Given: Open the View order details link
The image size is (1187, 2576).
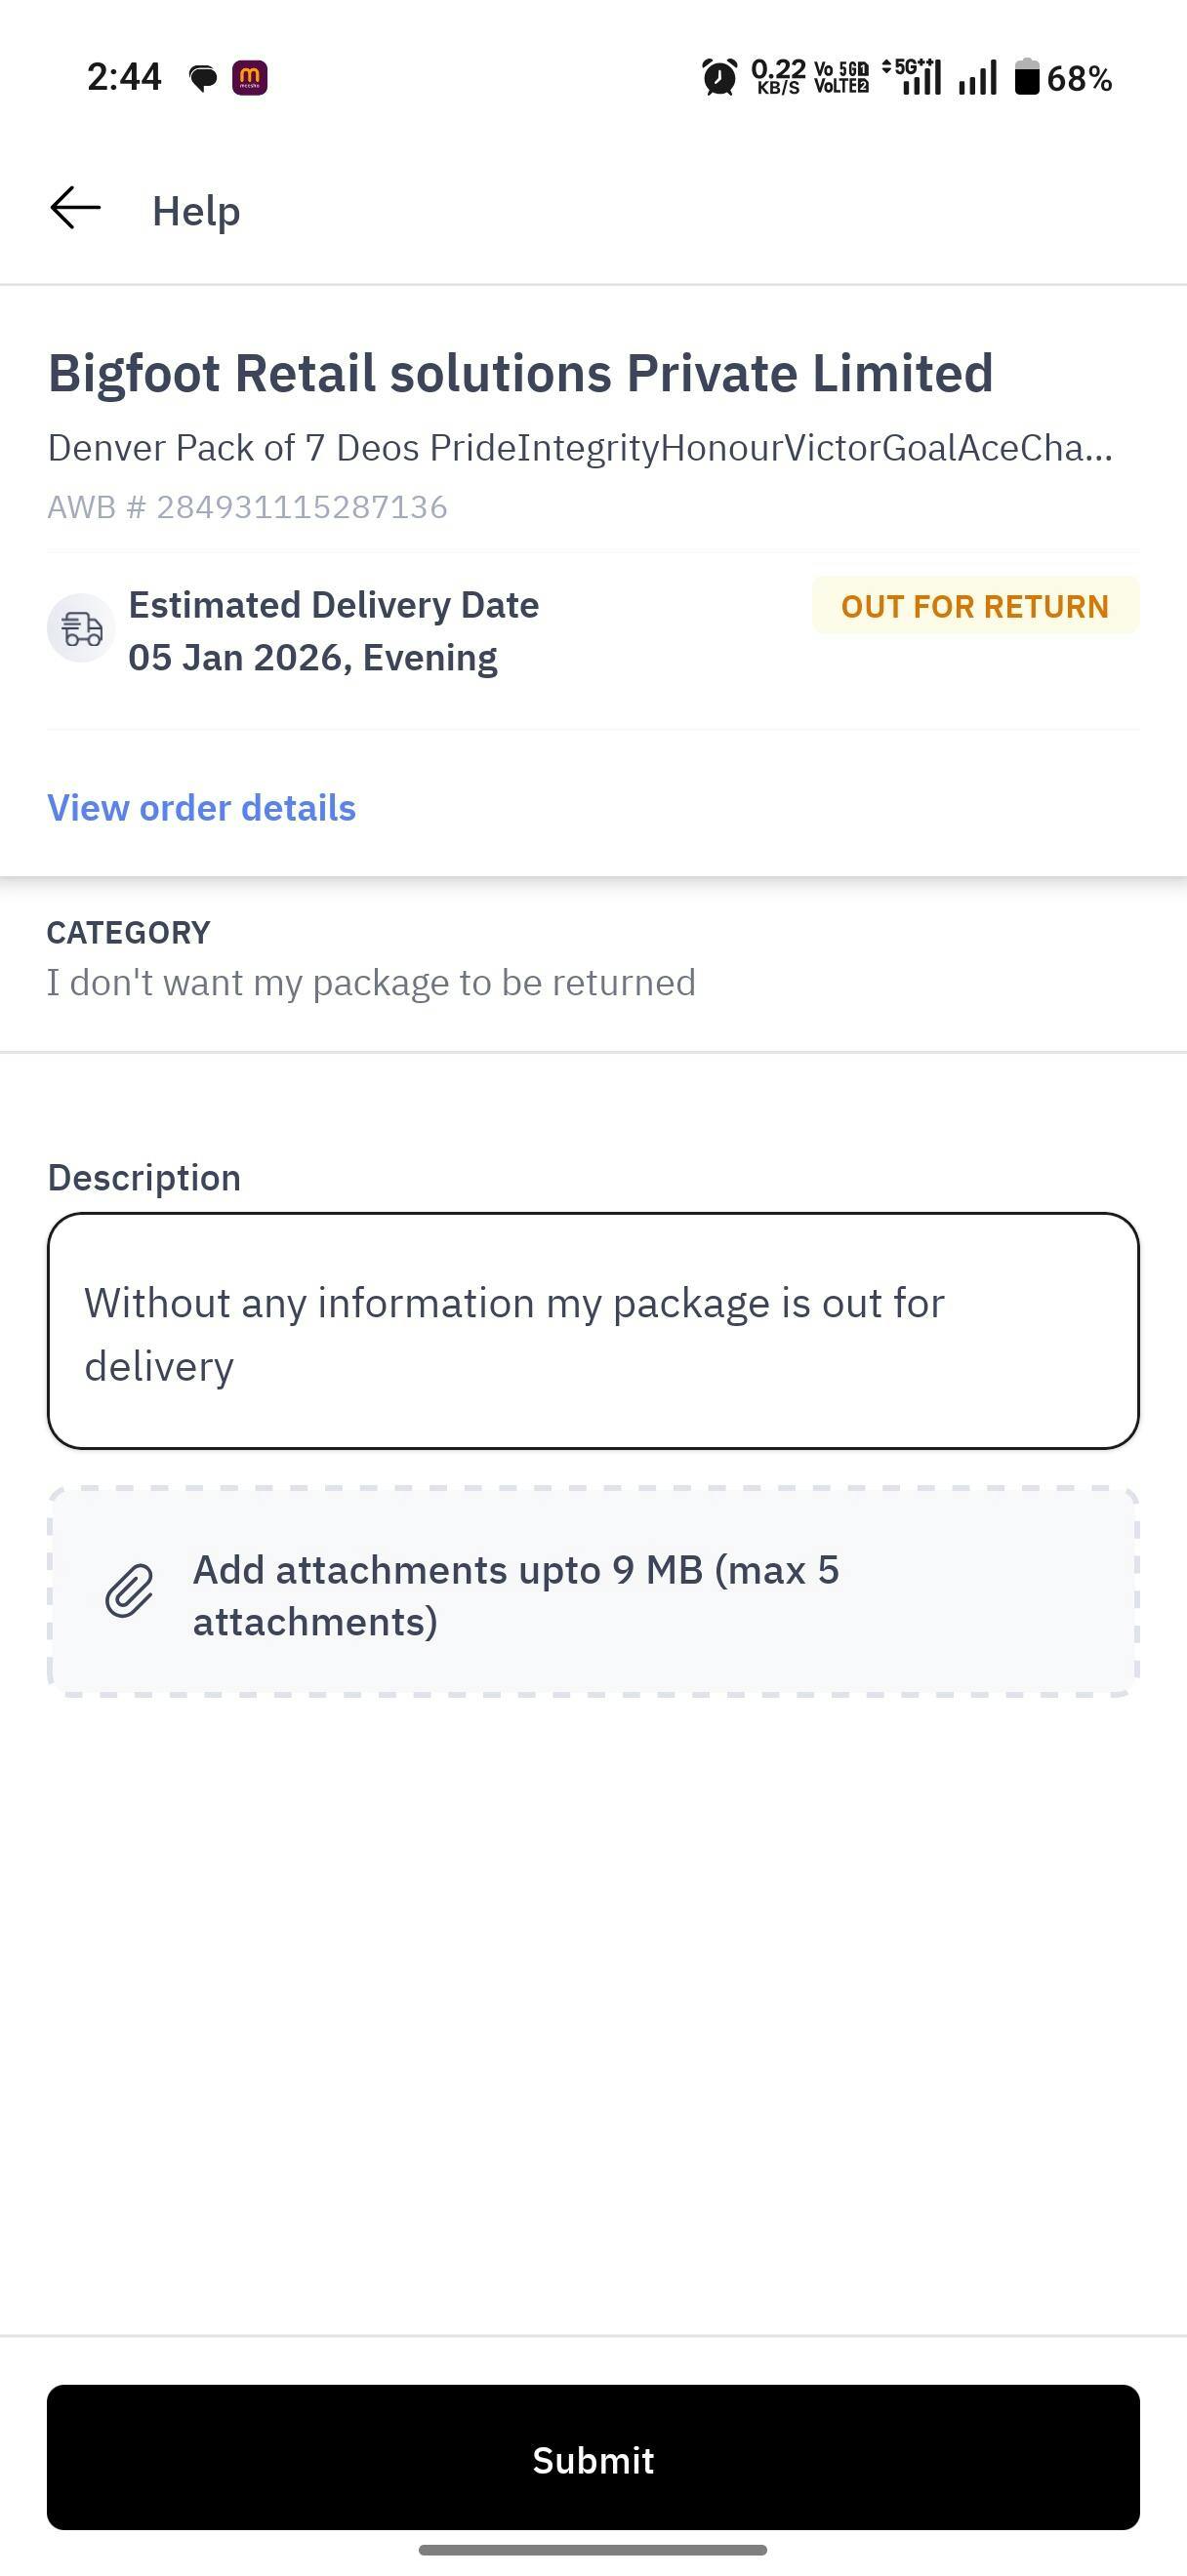Looking at the screenshot, I should 202,808.
